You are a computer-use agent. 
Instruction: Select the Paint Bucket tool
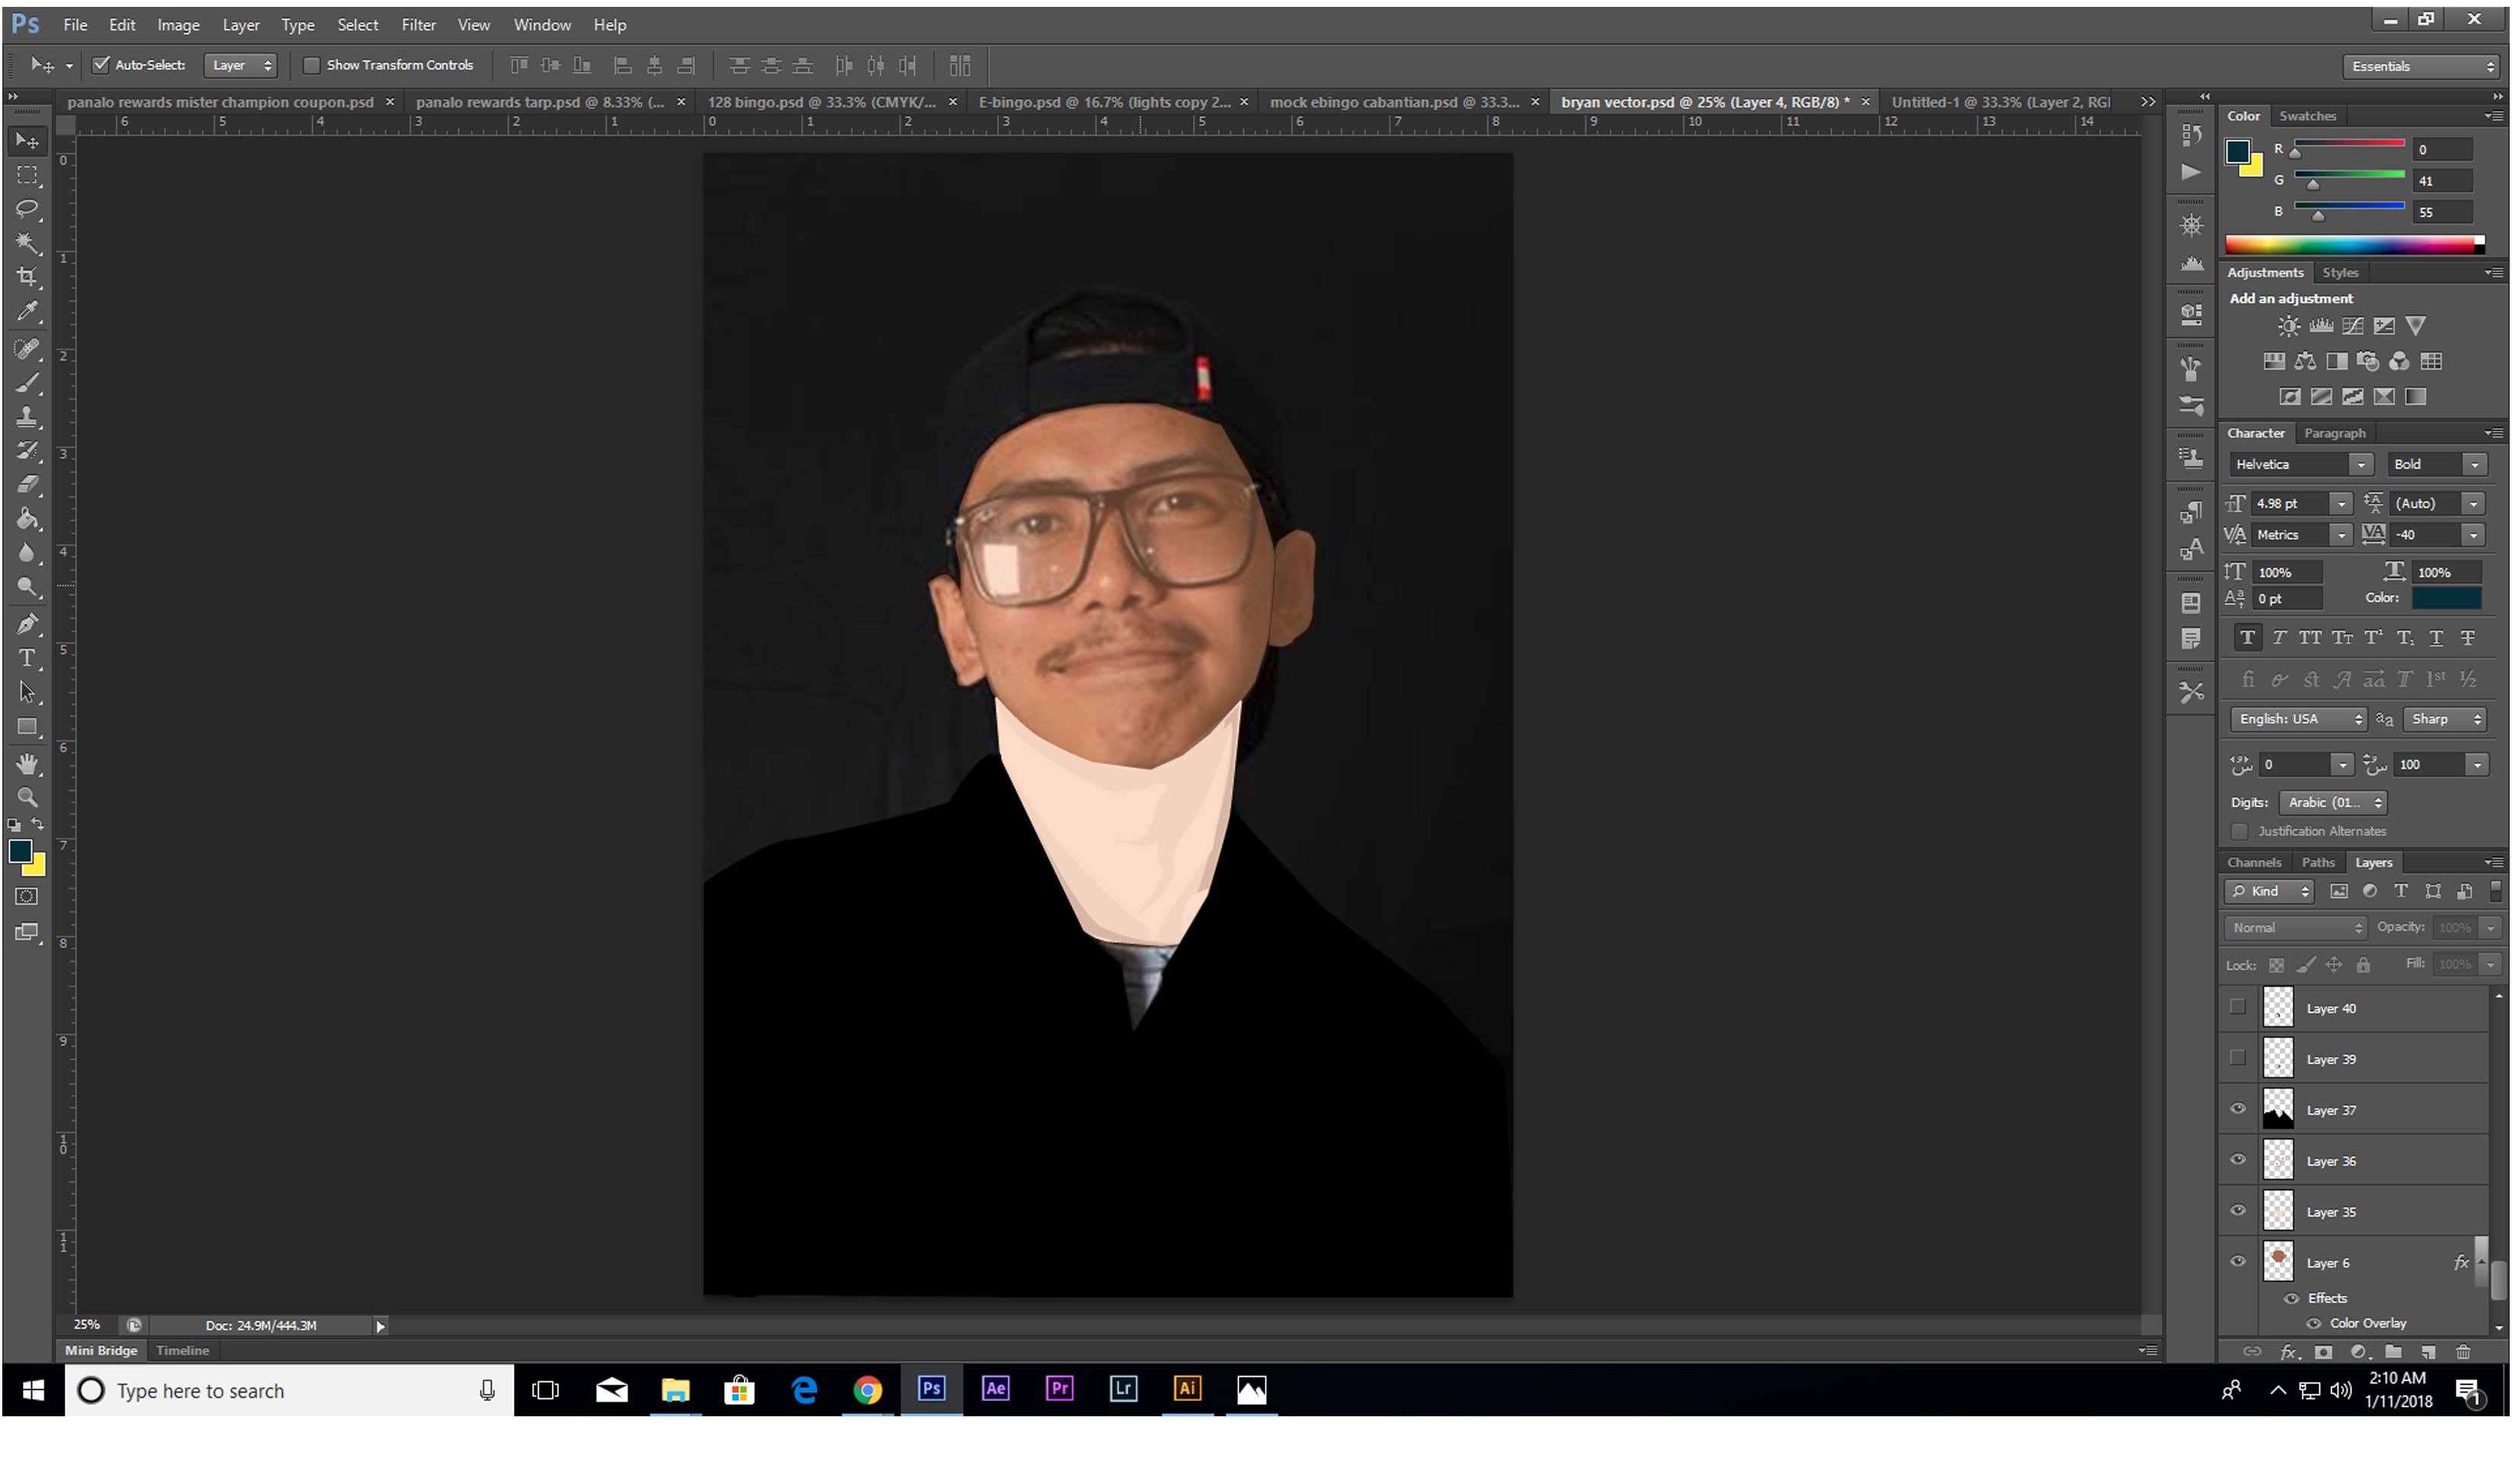point(27,519)
